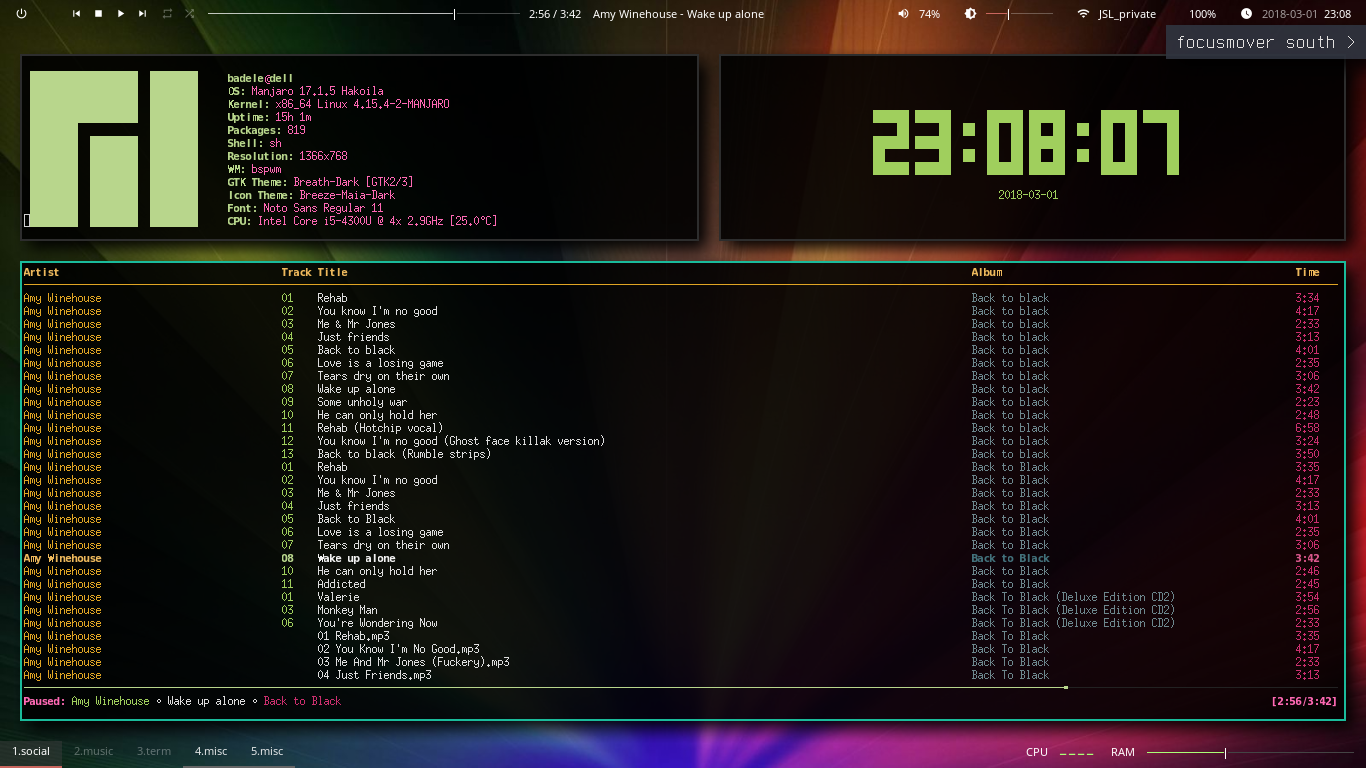Image resolution: width=1366 pixels, height=768 pixels.
Task: Adjust the brightness slider
Action: (x=1019, y=14)
